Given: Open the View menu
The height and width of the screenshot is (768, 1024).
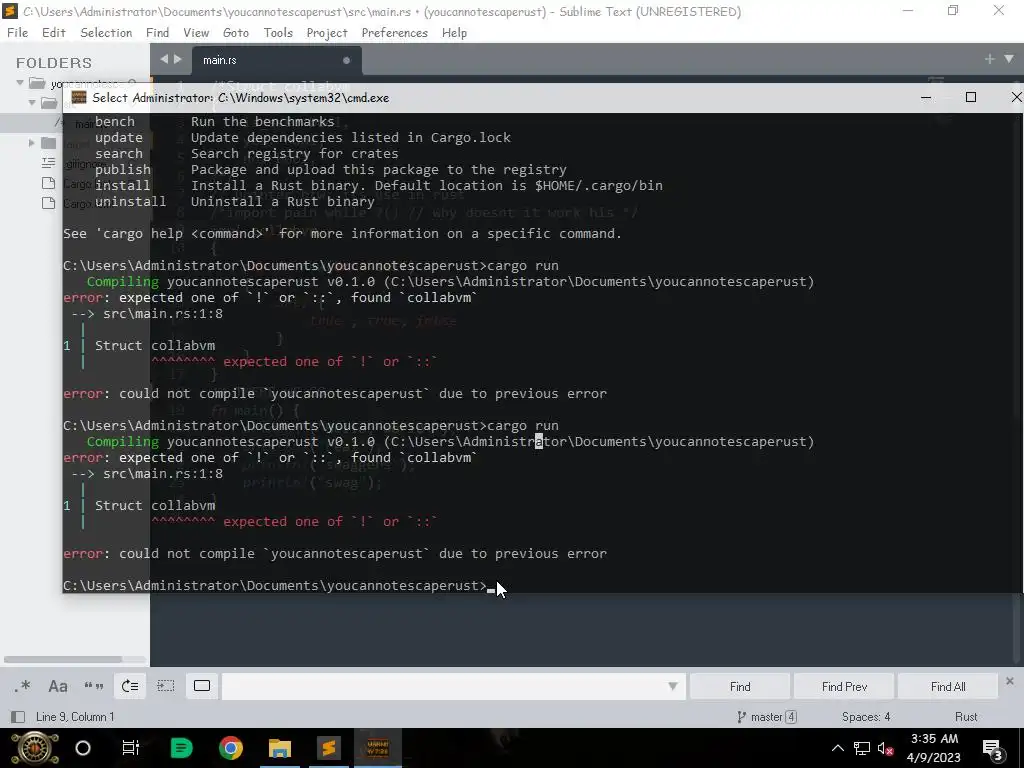Looking at the screenshot, I should [x=196, y=33].
